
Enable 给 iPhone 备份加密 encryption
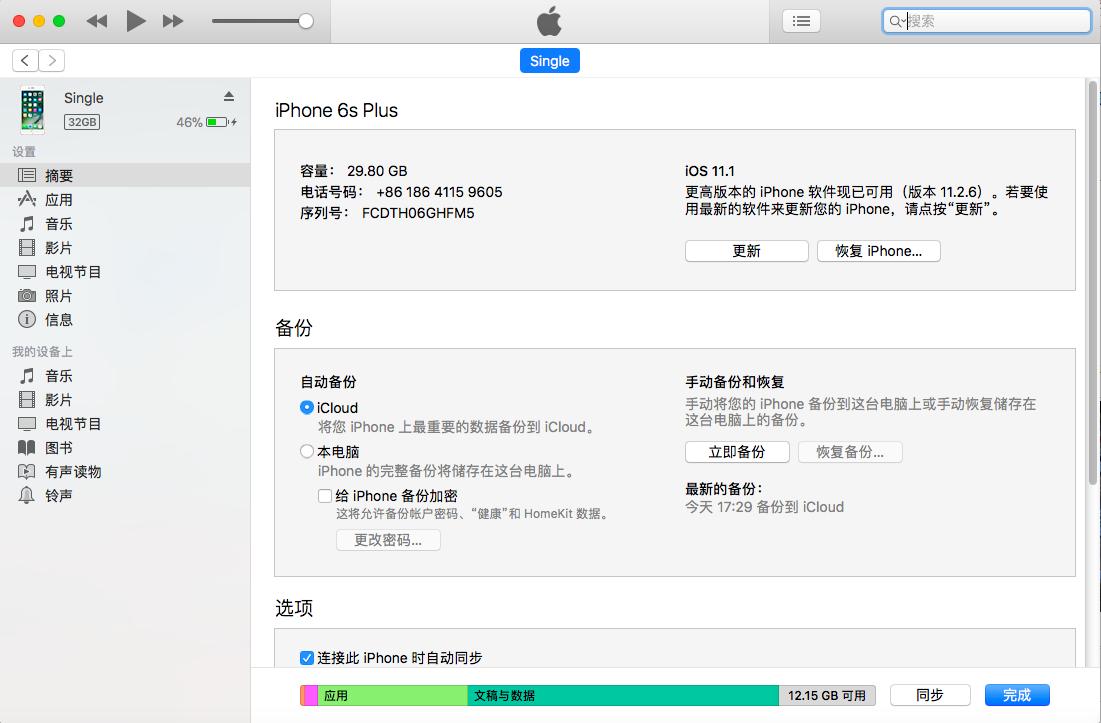point(325,495)
